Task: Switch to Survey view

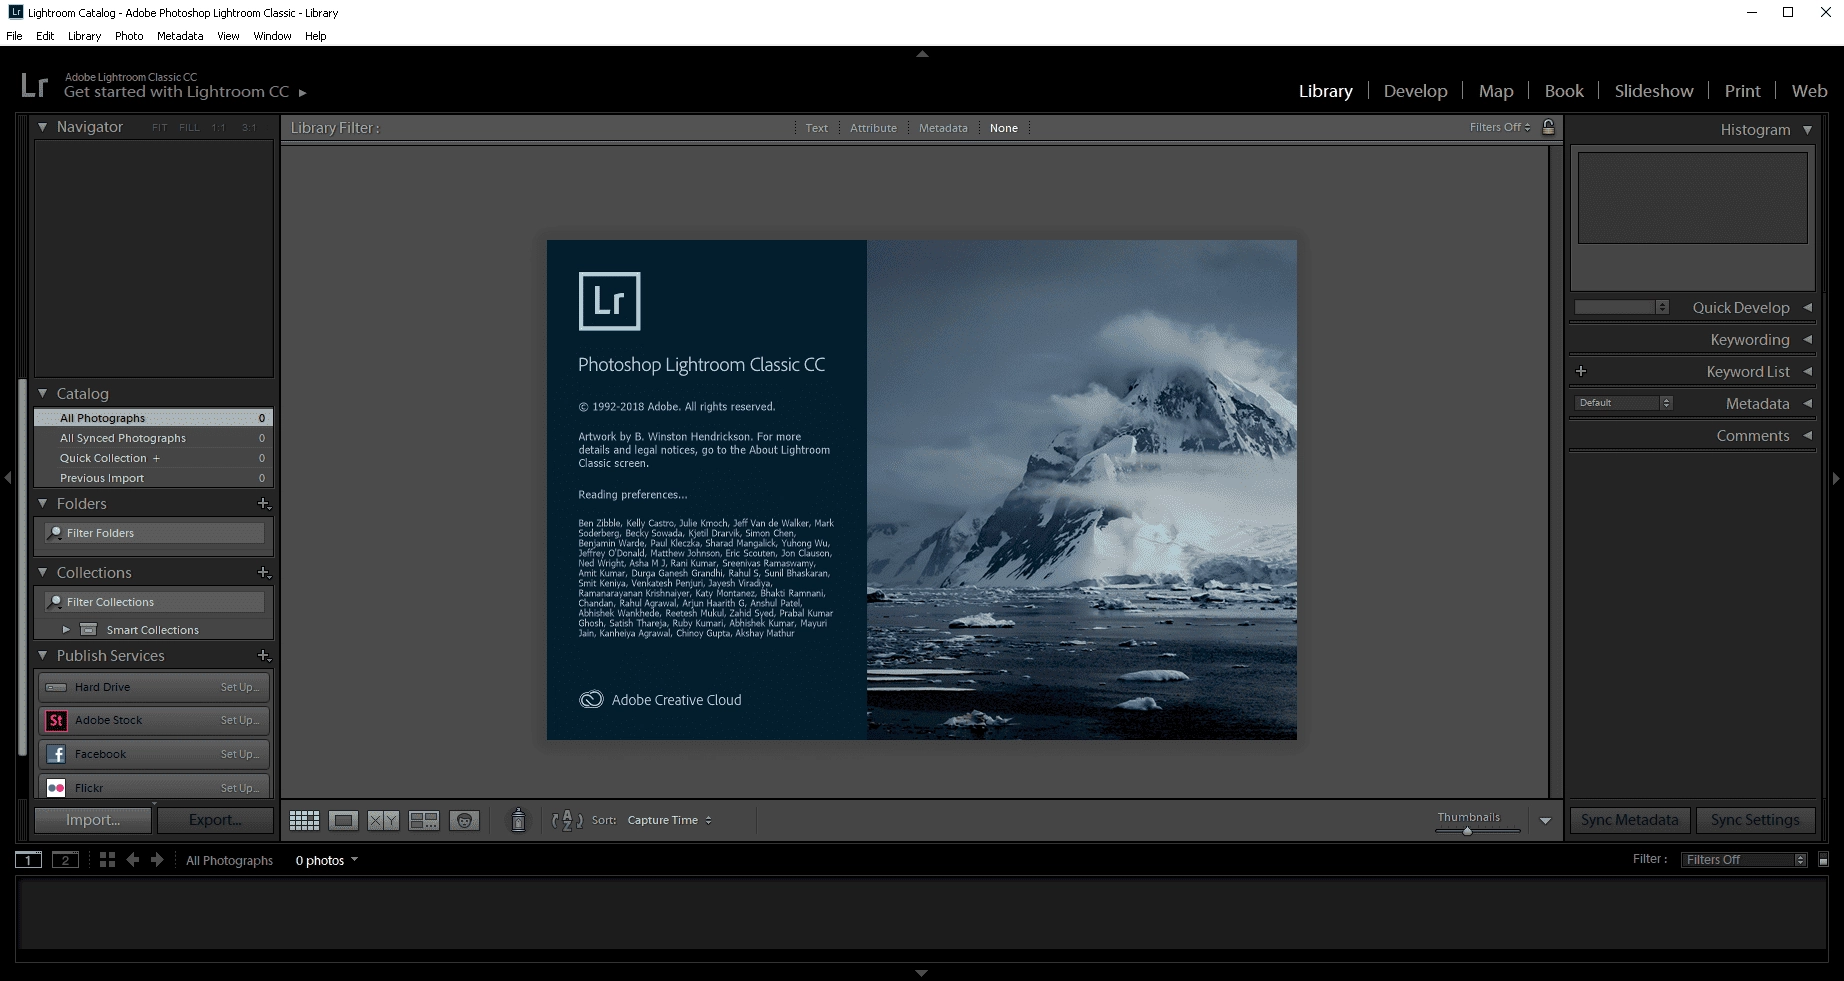Action: coord(424,820)
